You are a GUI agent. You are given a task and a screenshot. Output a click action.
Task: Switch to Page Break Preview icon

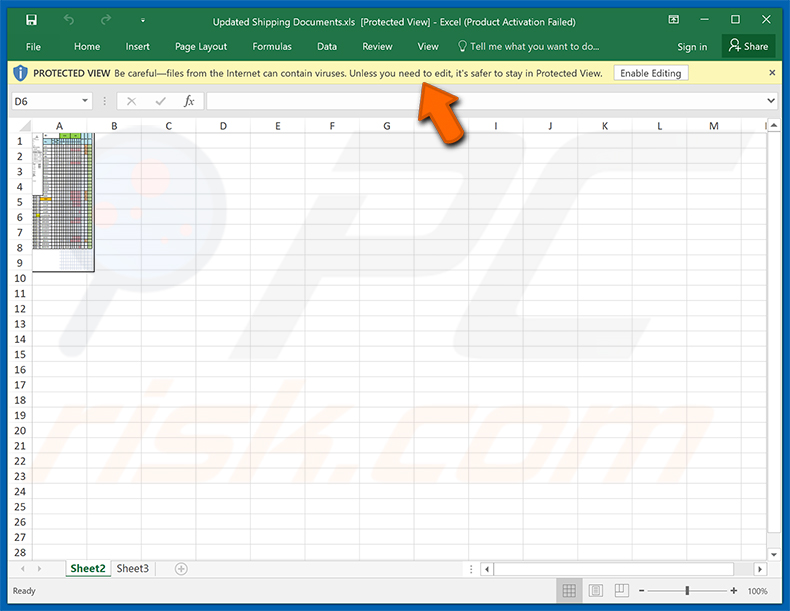[x=622, y=590]
